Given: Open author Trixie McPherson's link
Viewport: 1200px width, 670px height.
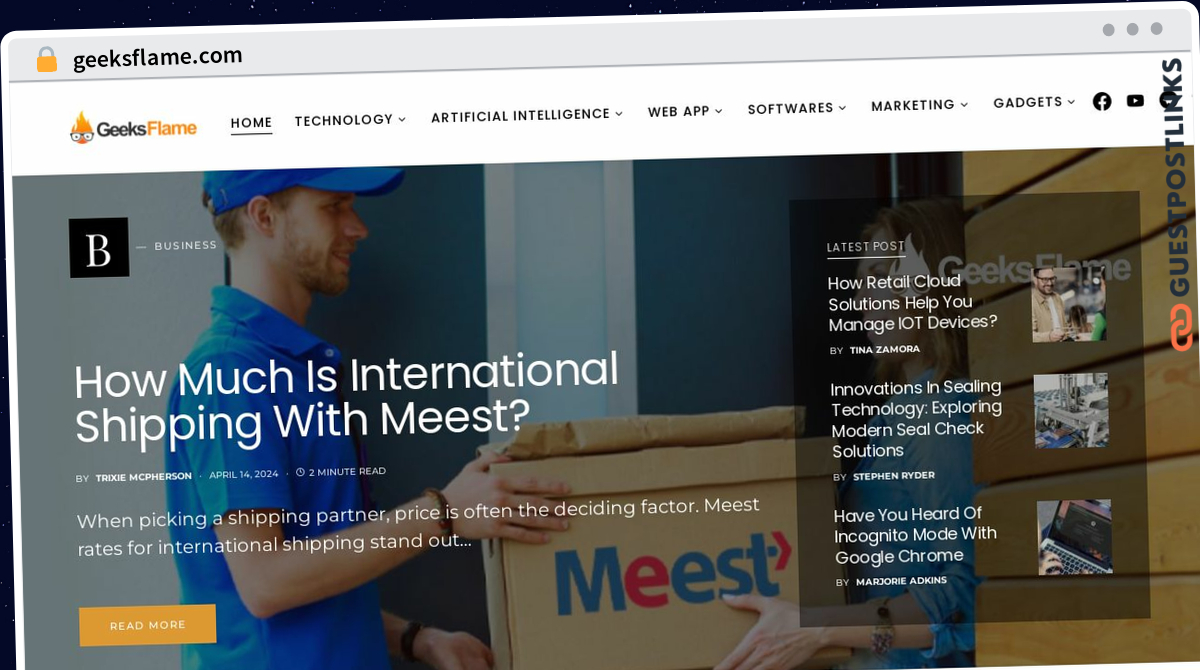Looking at the screenshot, I should [144, 477].
